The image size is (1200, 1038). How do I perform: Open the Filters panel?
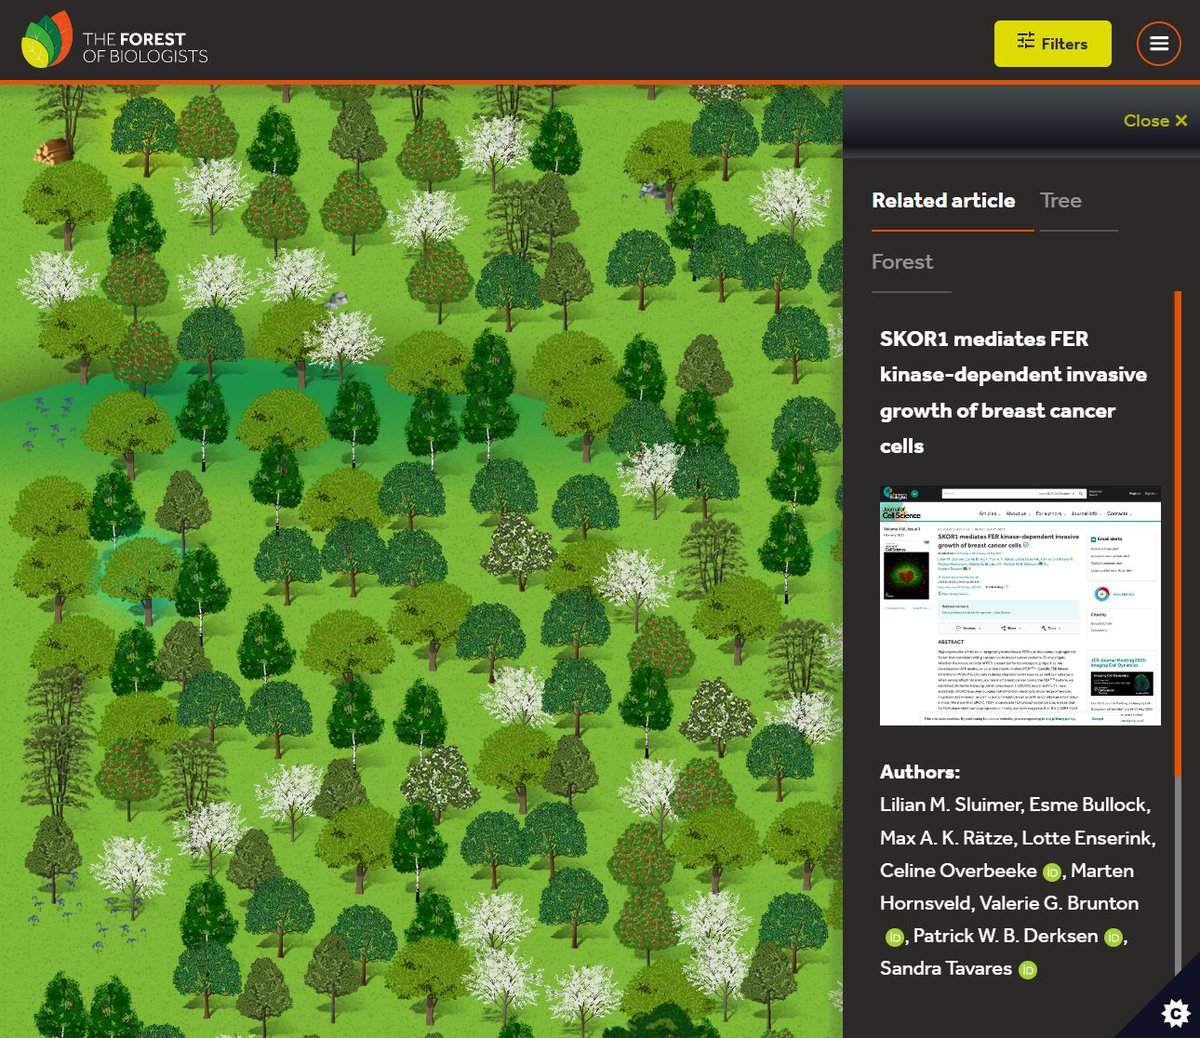tap(1052, 44)
